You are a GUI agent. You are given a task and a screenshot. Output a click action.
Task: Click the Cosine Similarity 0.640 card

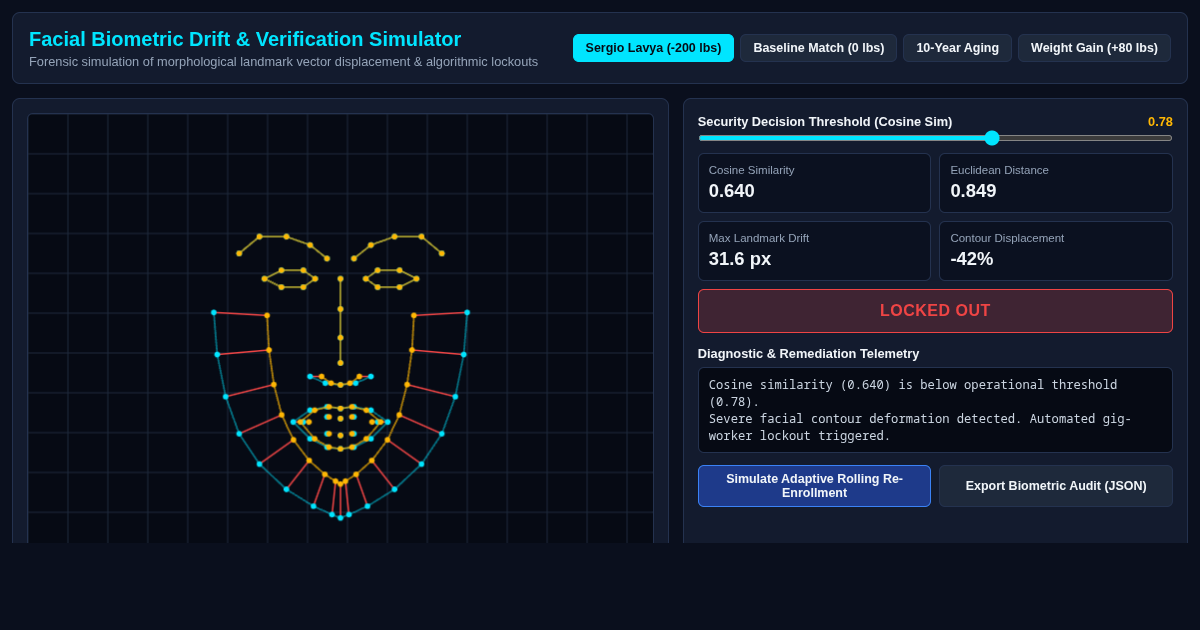coord(814,183)
